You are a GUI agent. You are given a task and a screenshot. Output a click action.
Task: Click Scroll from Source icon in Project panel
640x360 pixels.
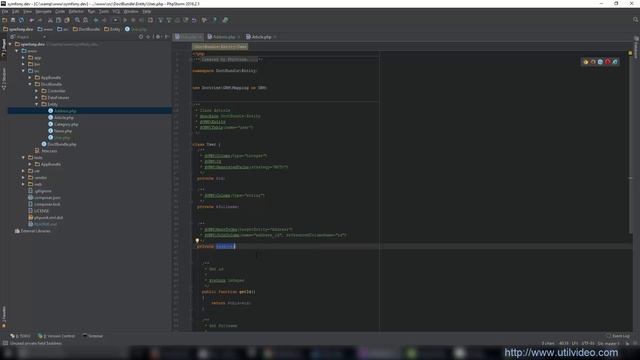[141, 37]
